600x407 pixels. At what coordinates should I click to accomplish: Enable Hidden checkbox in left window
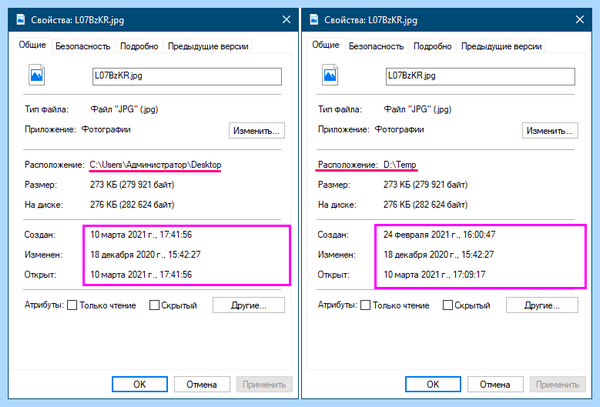pos(154,305)
